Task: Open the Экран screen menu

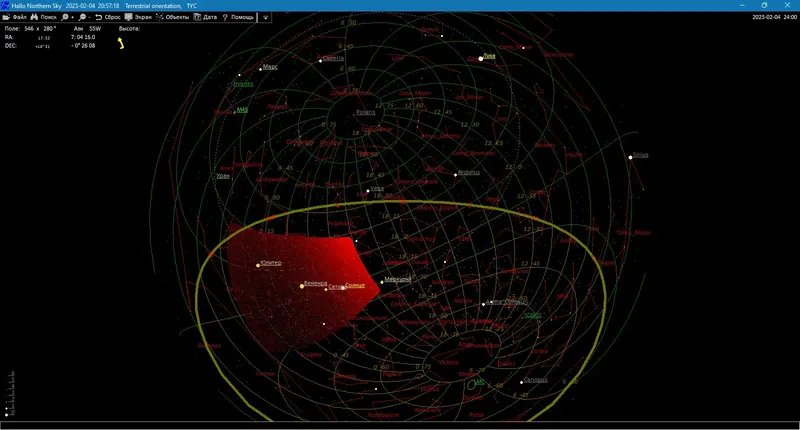Action: click(x=138, y=17)
